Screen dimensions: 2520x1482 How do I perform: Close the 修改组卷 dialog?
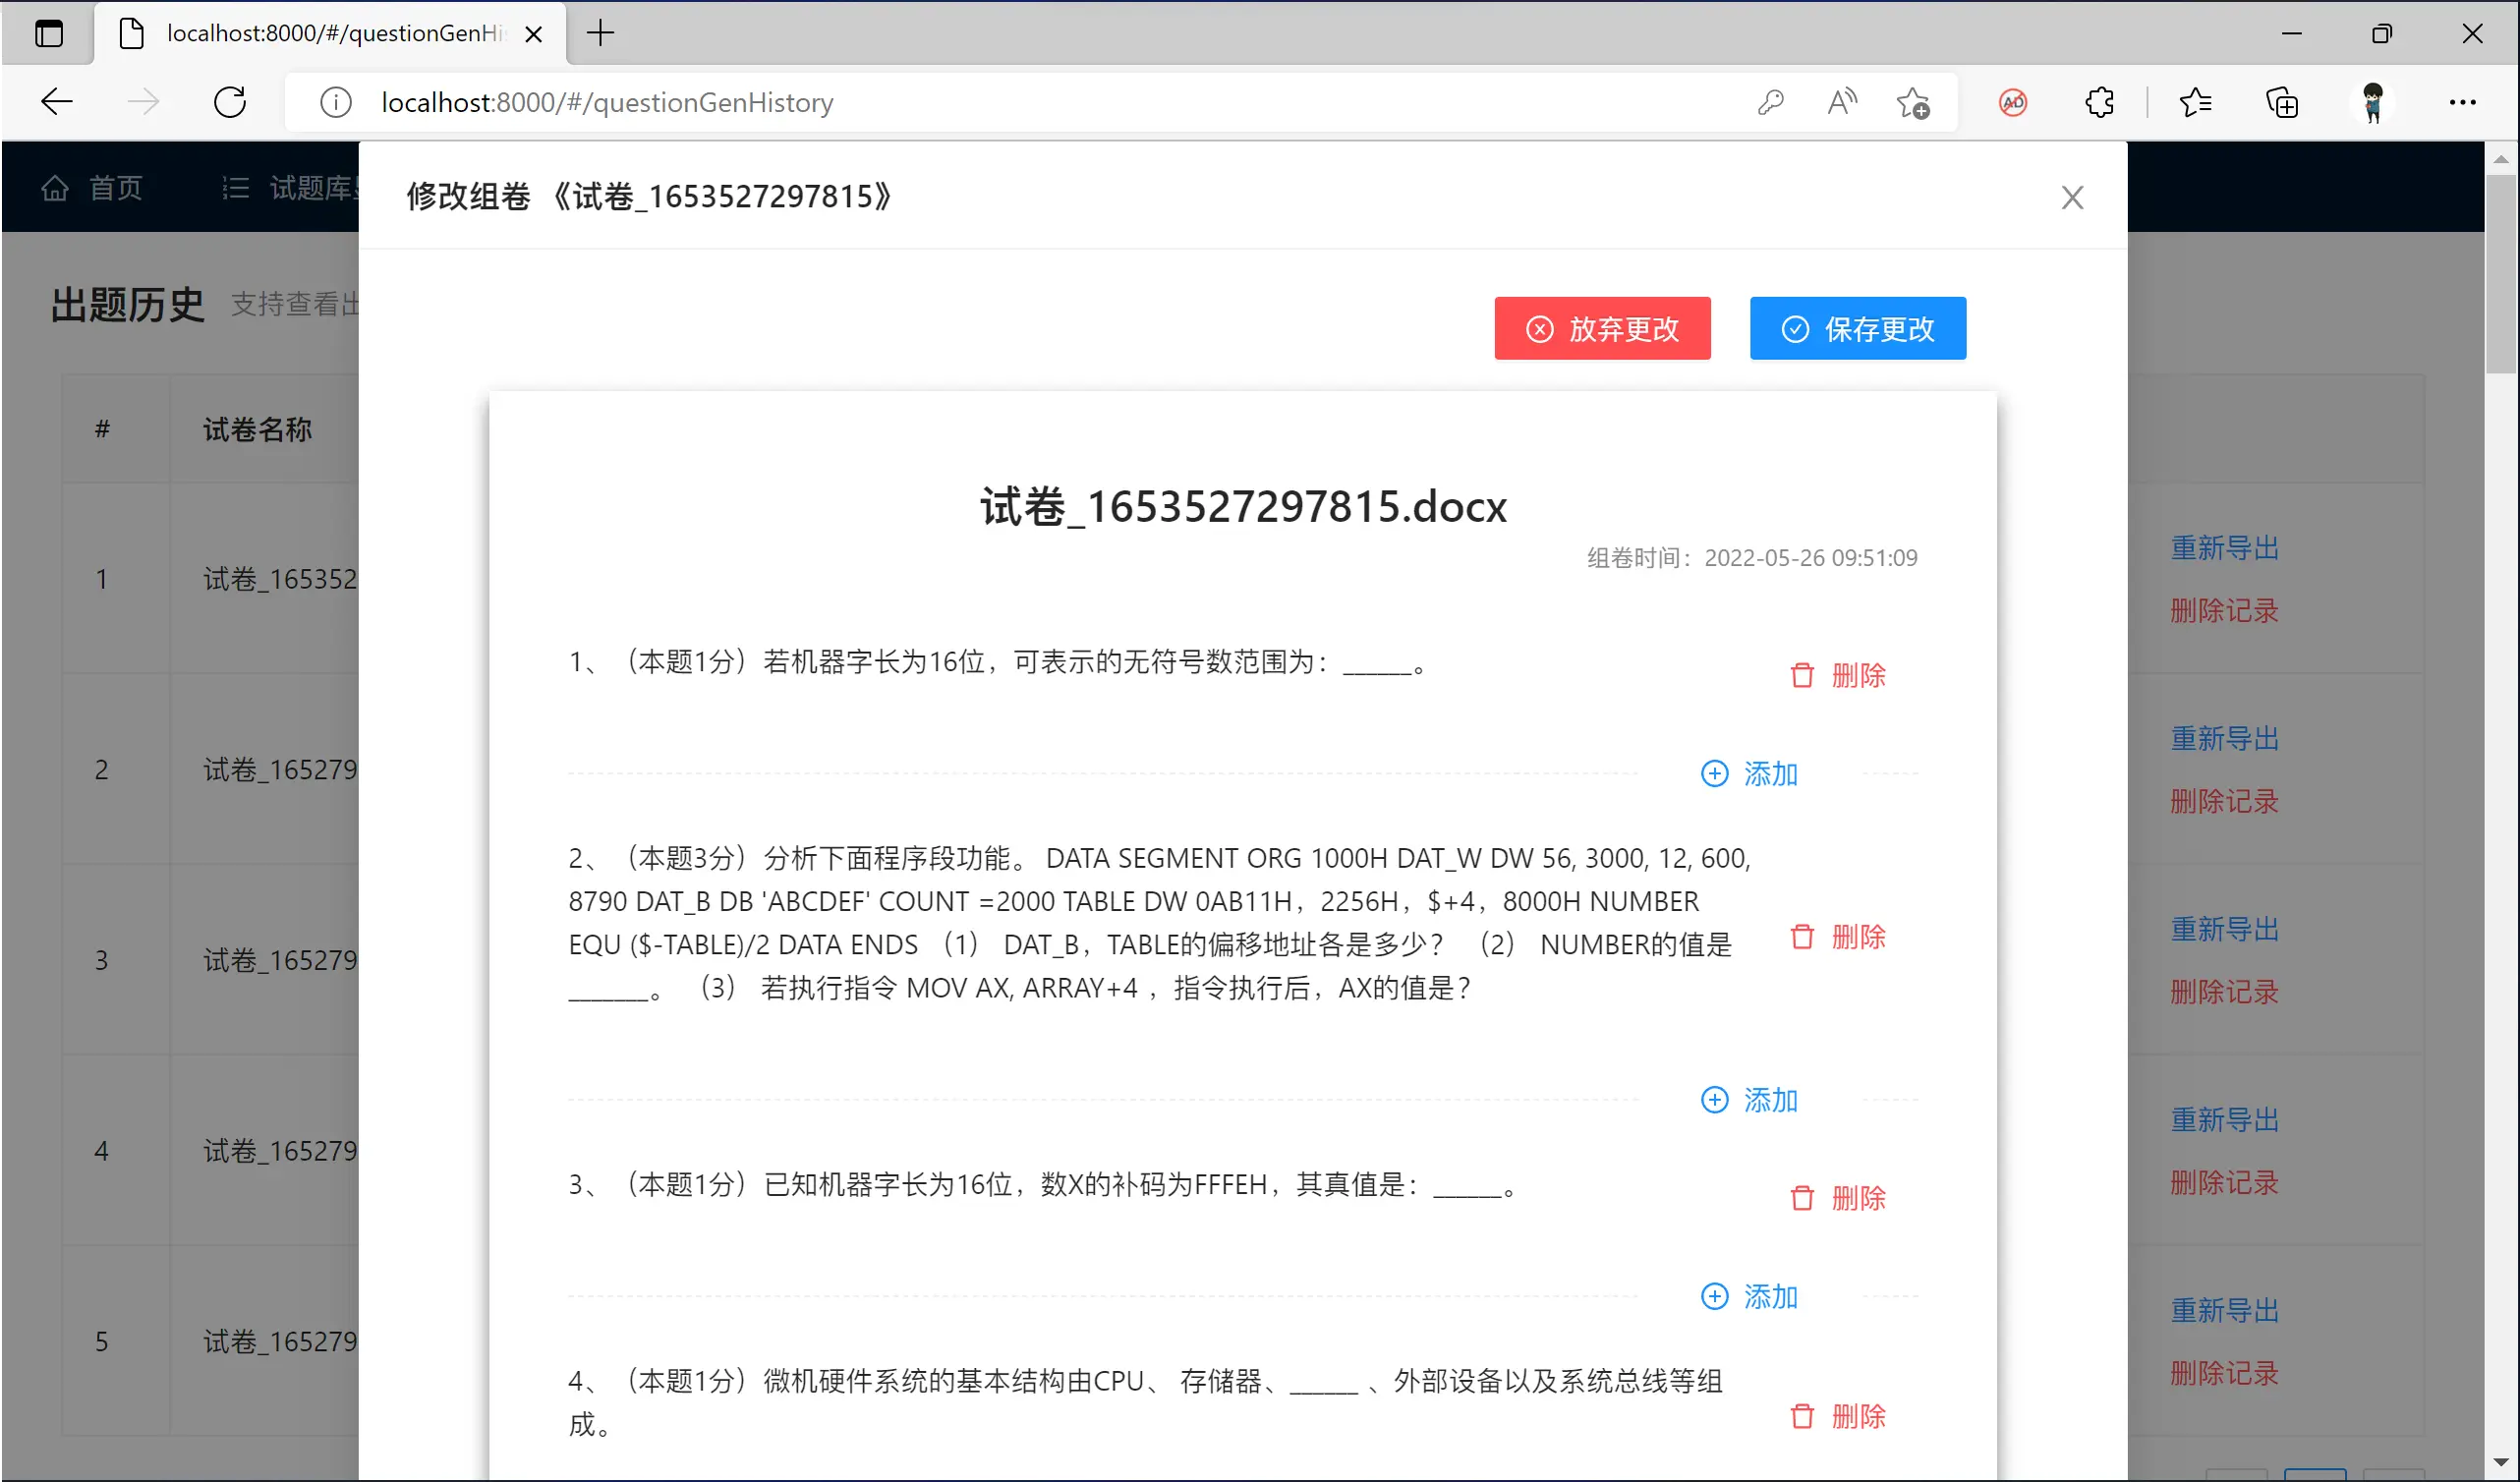[2072, 197]
